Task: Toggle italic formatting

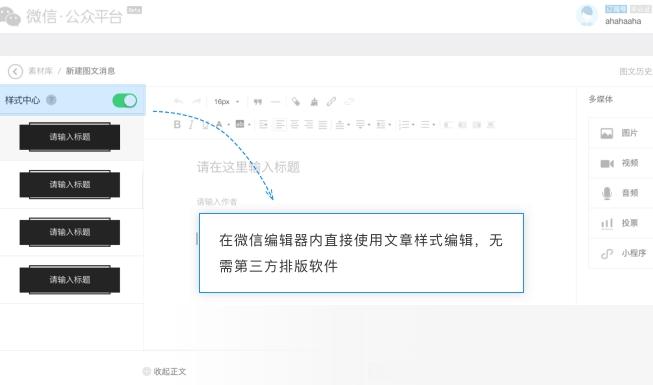Action: pos(191,125)
